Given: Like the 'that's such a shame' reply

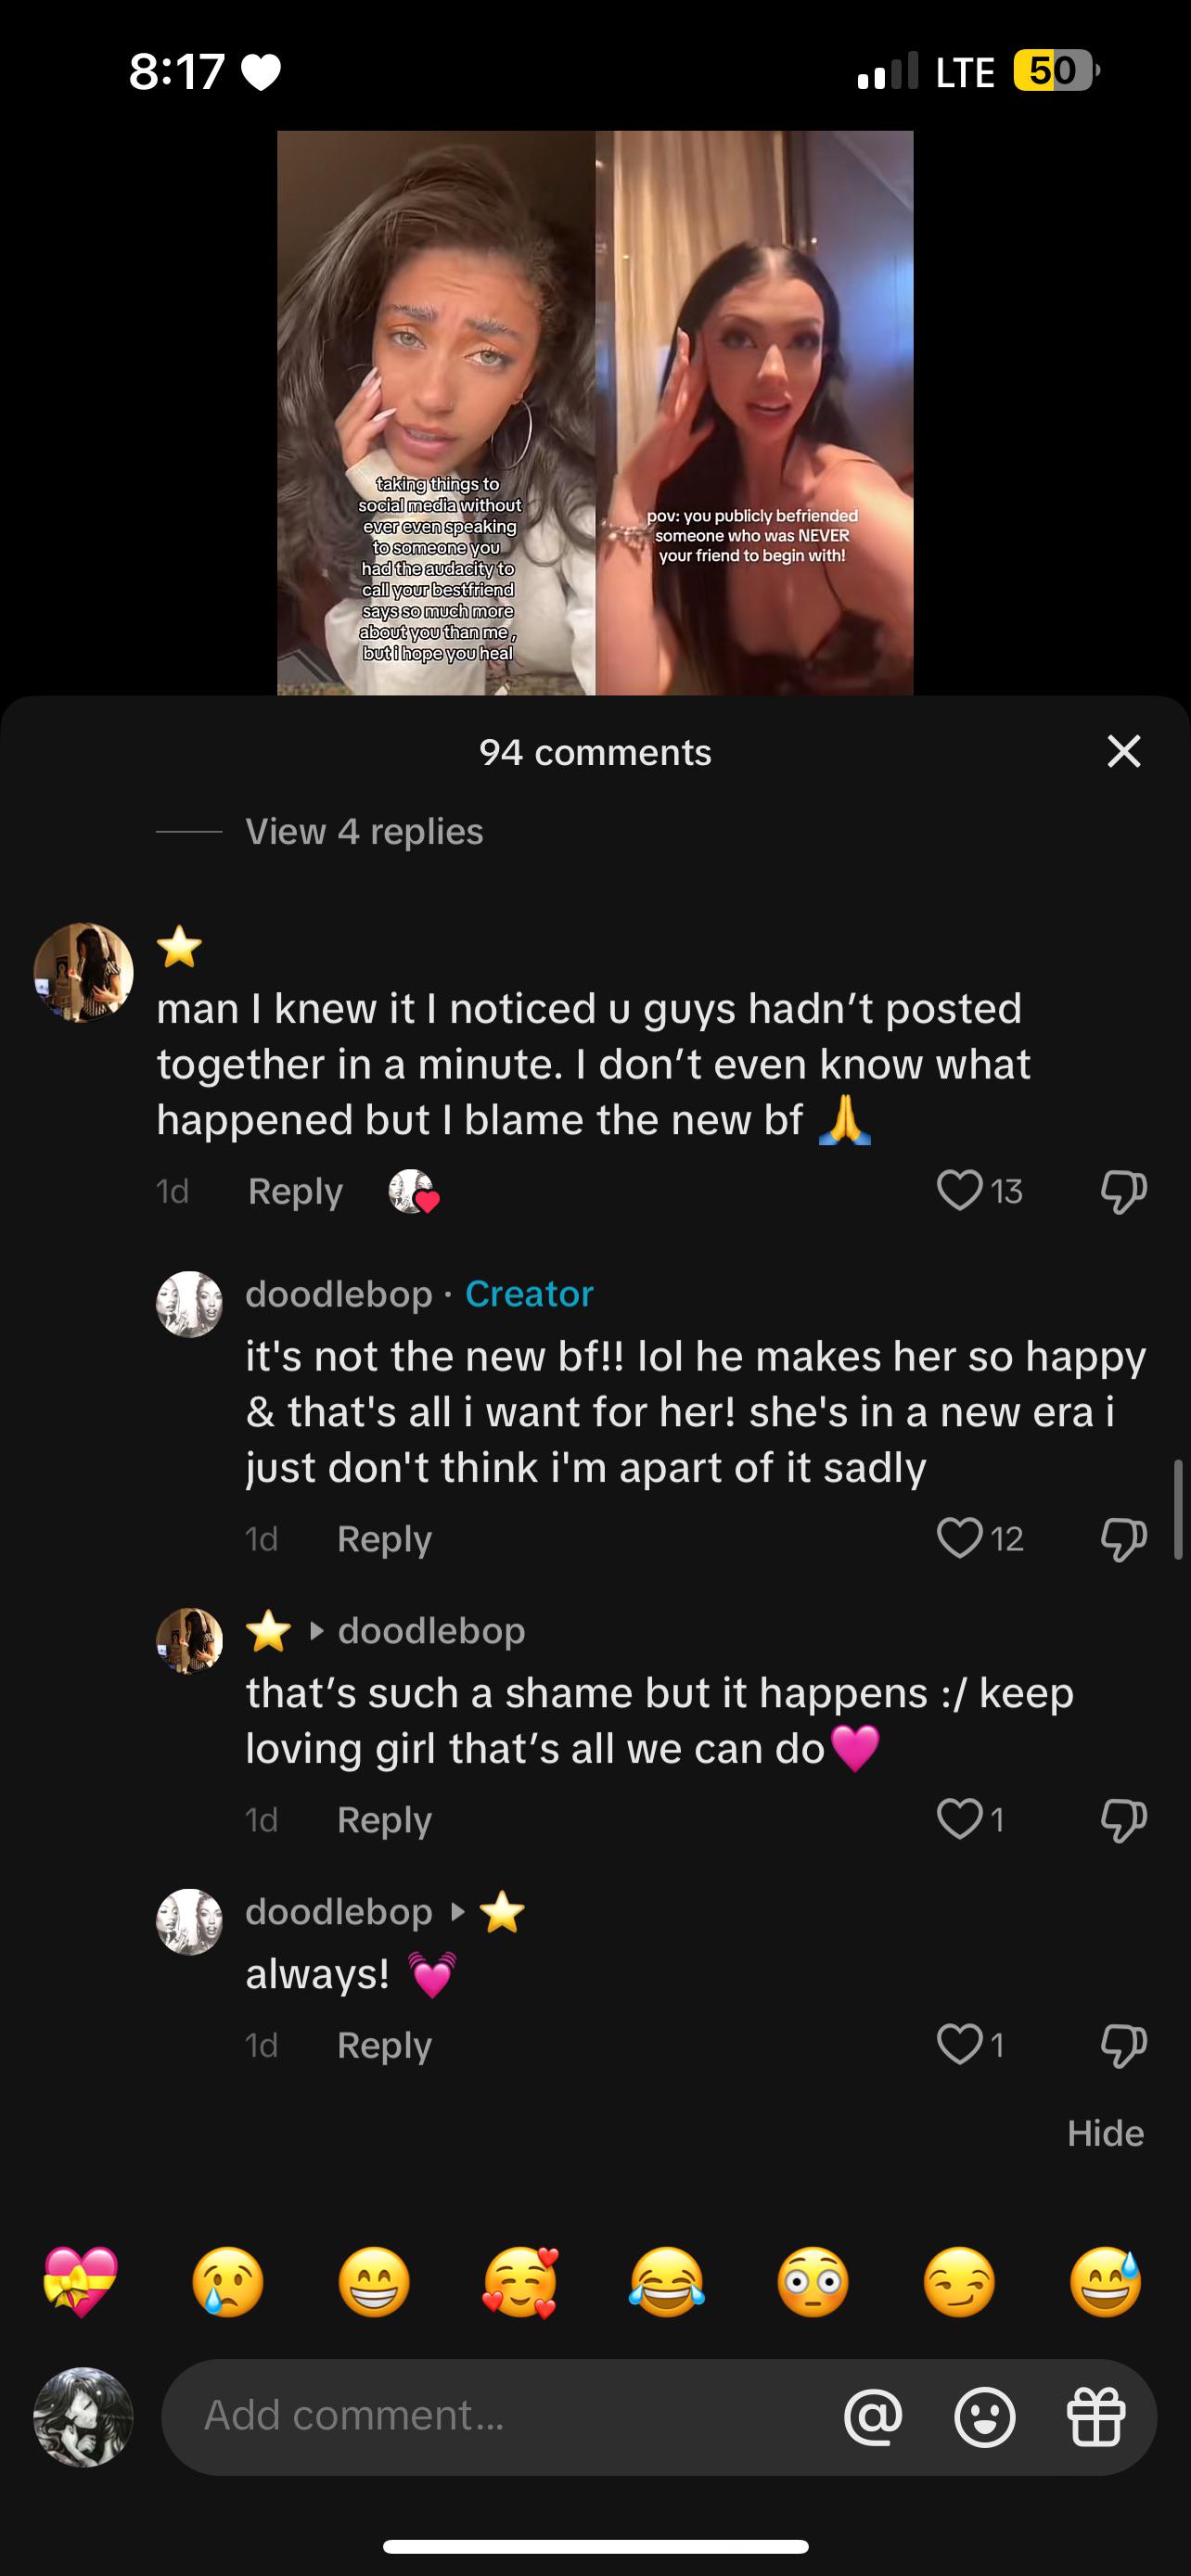Looking at the screenshot, I should tap(959, 1819).
